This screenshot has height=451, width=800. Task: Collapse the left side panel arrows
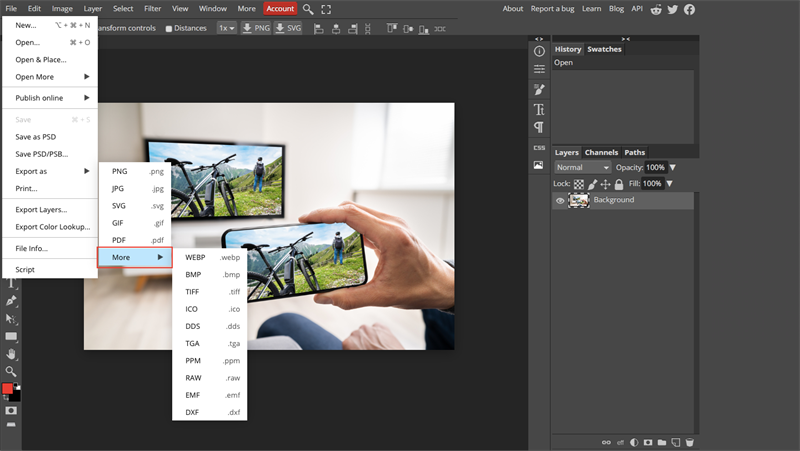coord(539,39)
